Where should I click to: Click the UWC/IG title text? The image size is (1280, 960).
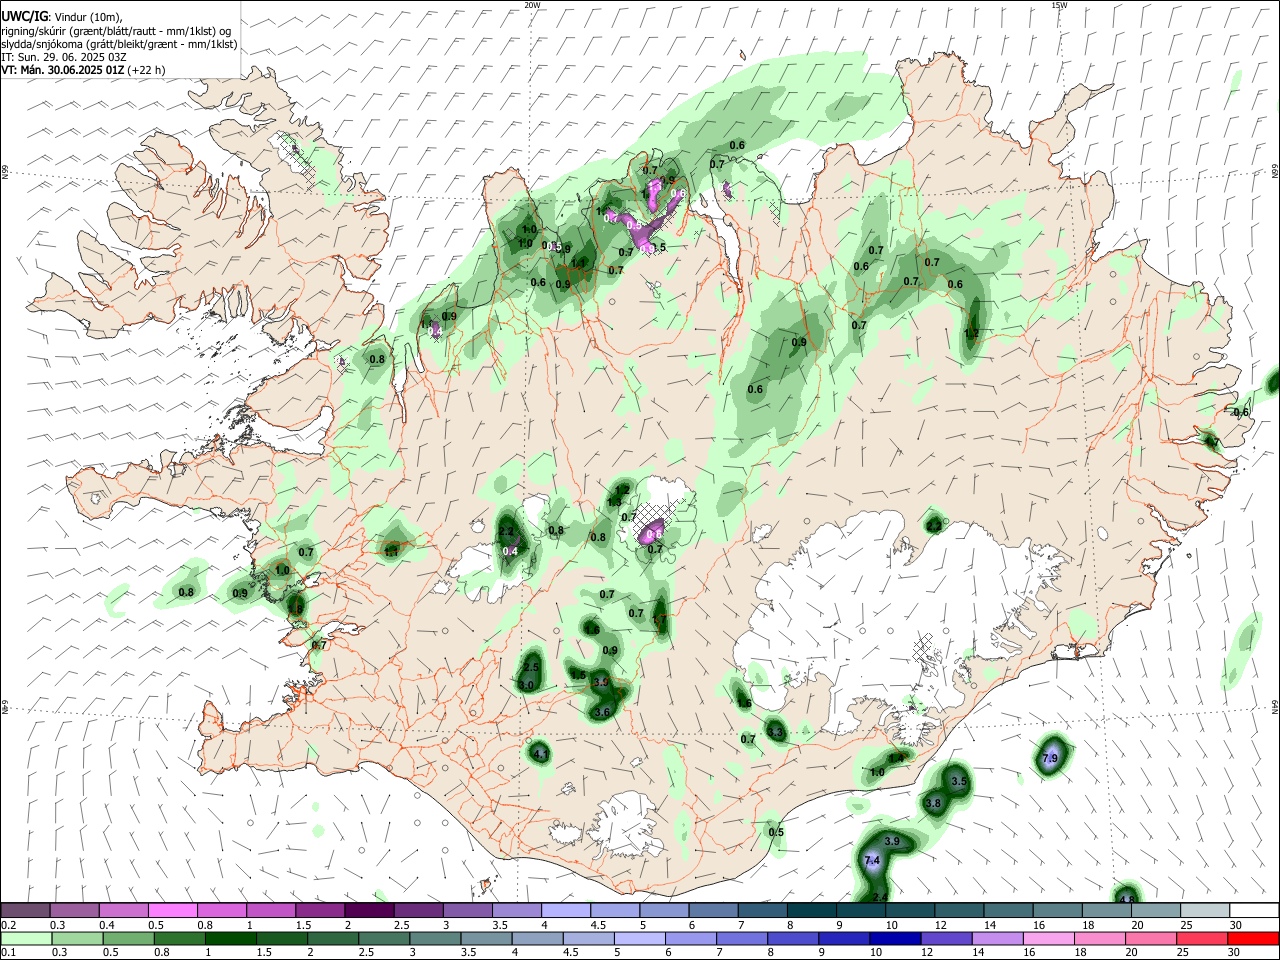pos(25,15)
